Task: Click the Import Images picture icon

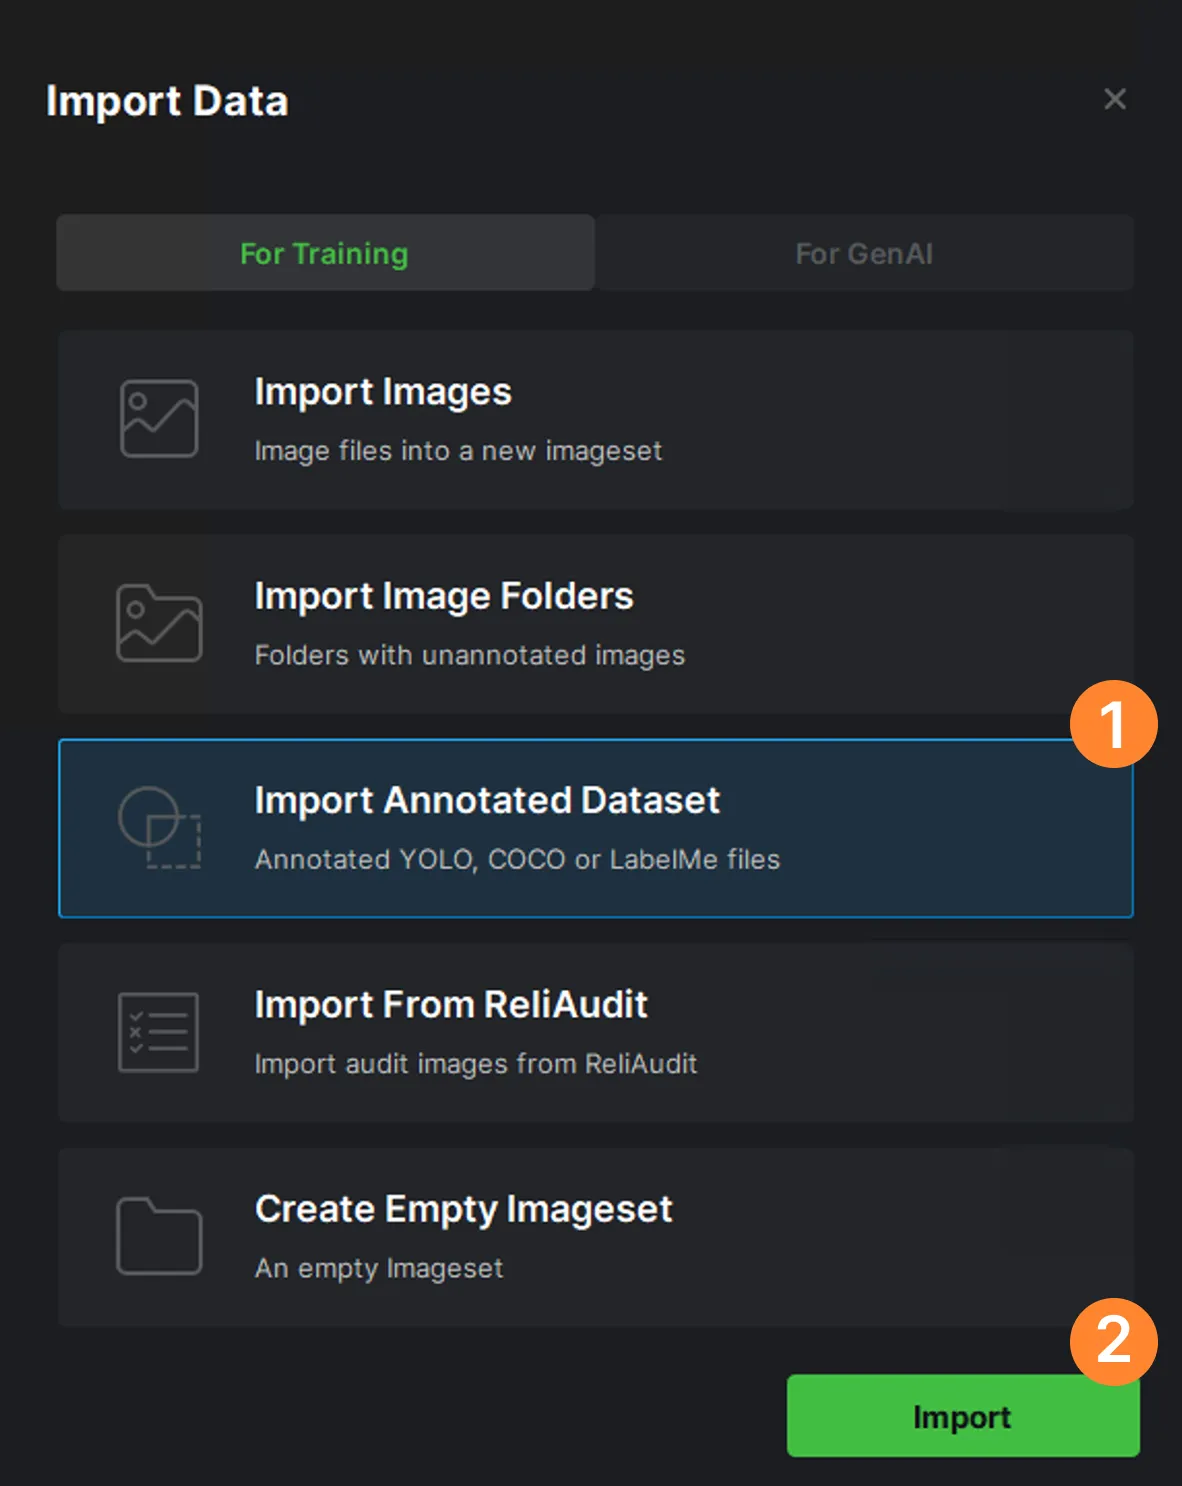Action: pos(159,419)
